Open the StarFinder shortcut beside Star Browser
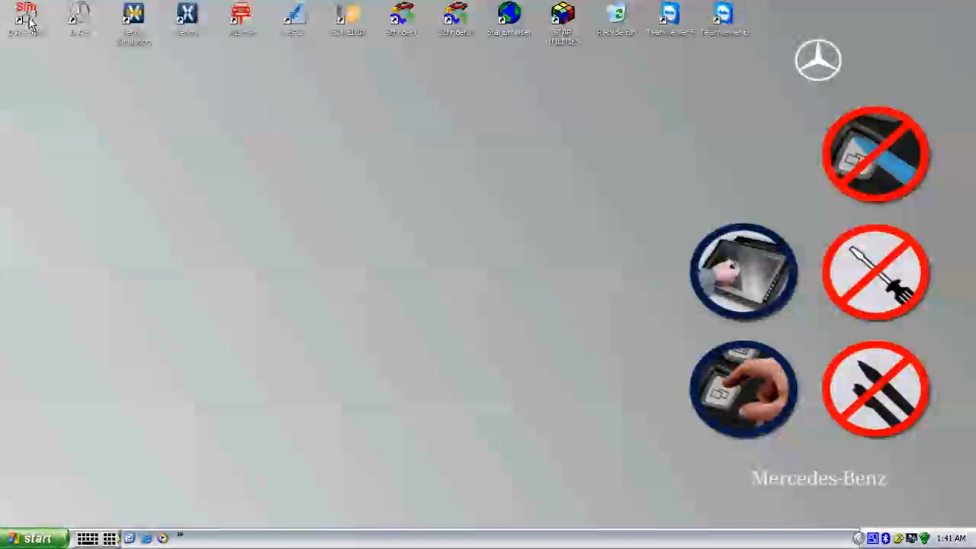This screenshot has height=549, width=976. [x=455, y=19]
